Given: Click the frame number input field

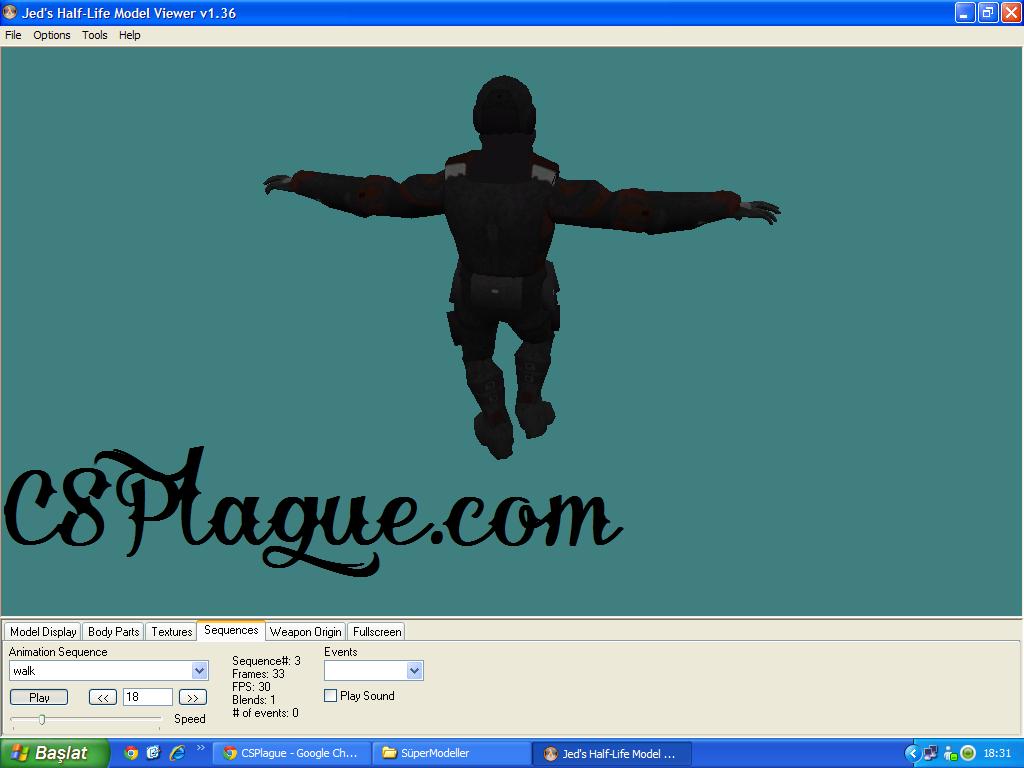Looking at the screenshot, I should (147, 698).
